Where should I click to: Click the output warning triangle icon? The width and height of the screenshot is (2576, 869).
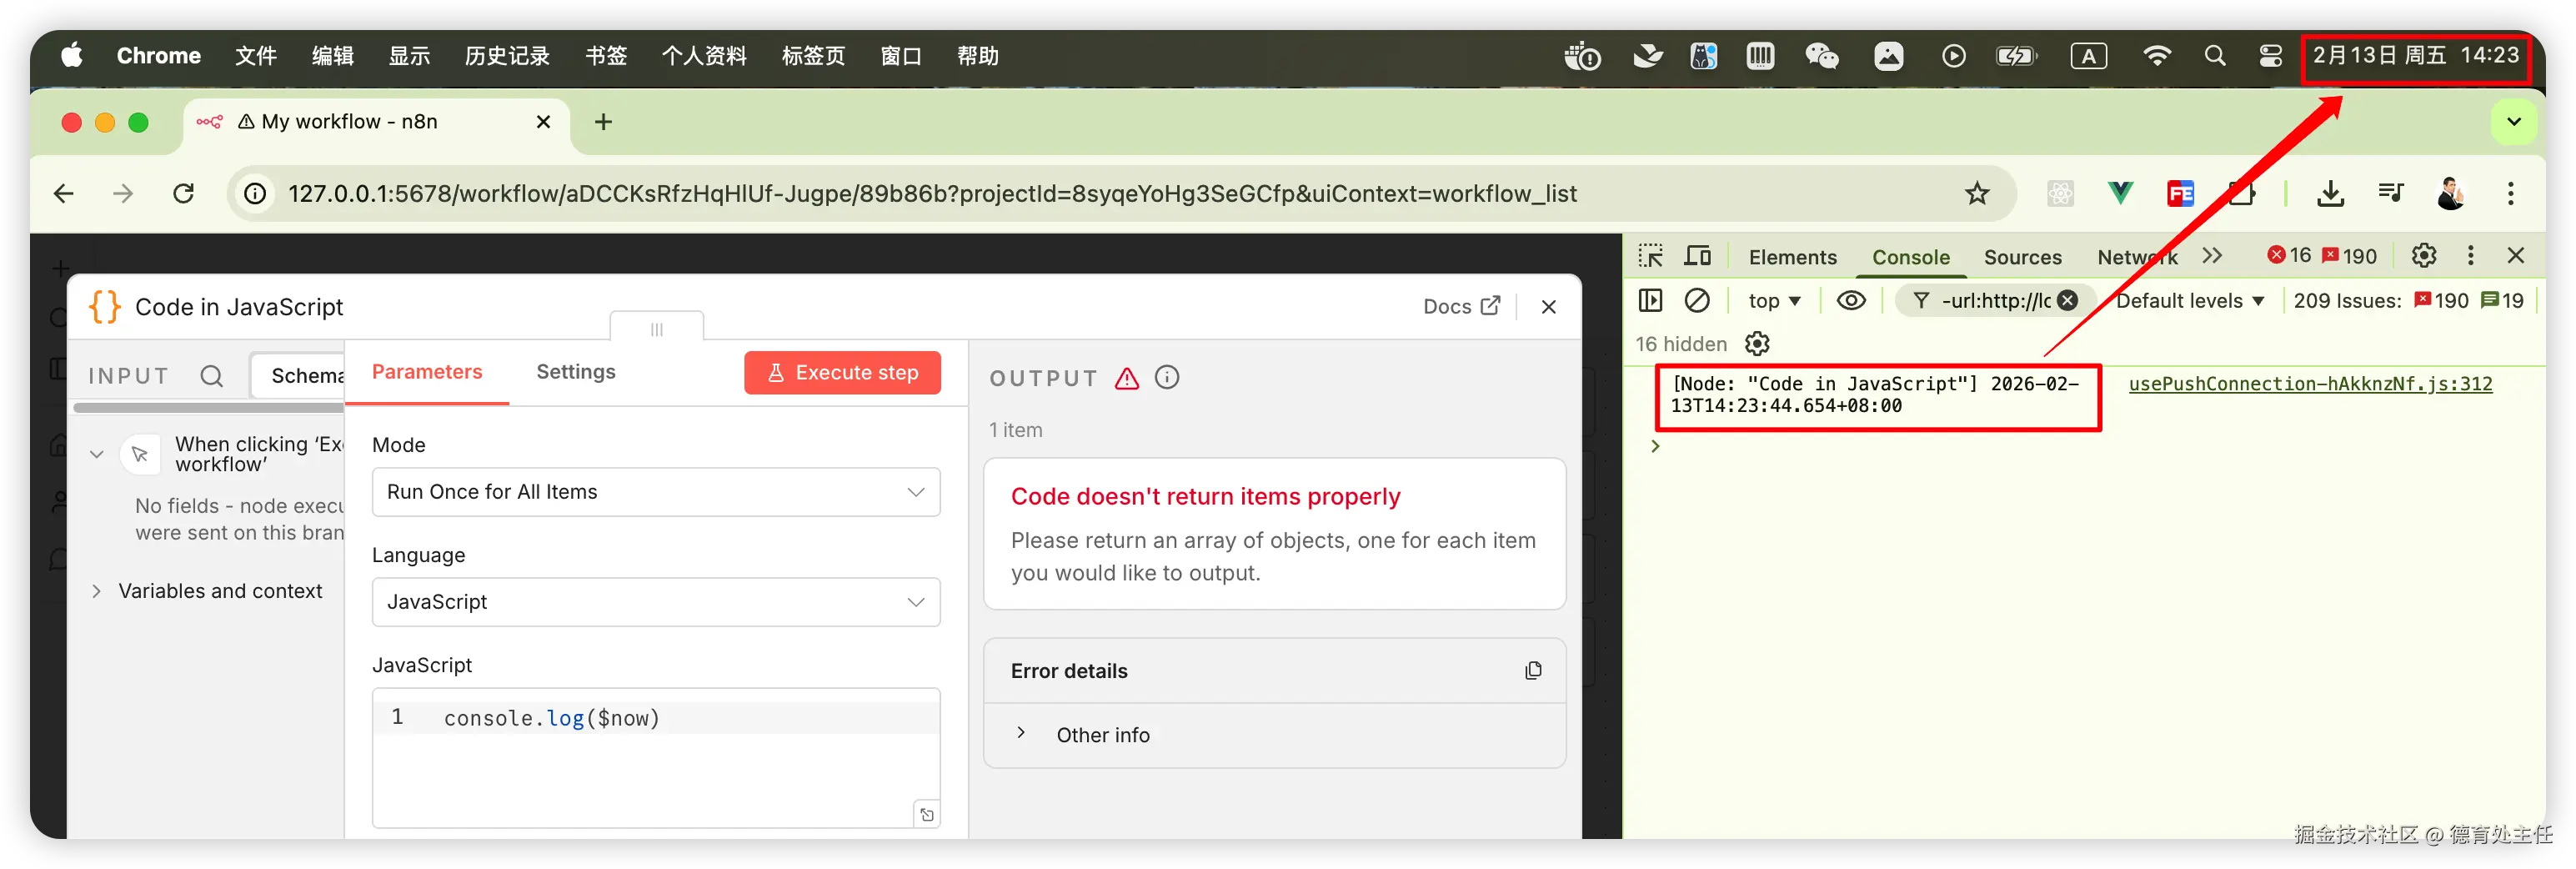coord(1127,378)
